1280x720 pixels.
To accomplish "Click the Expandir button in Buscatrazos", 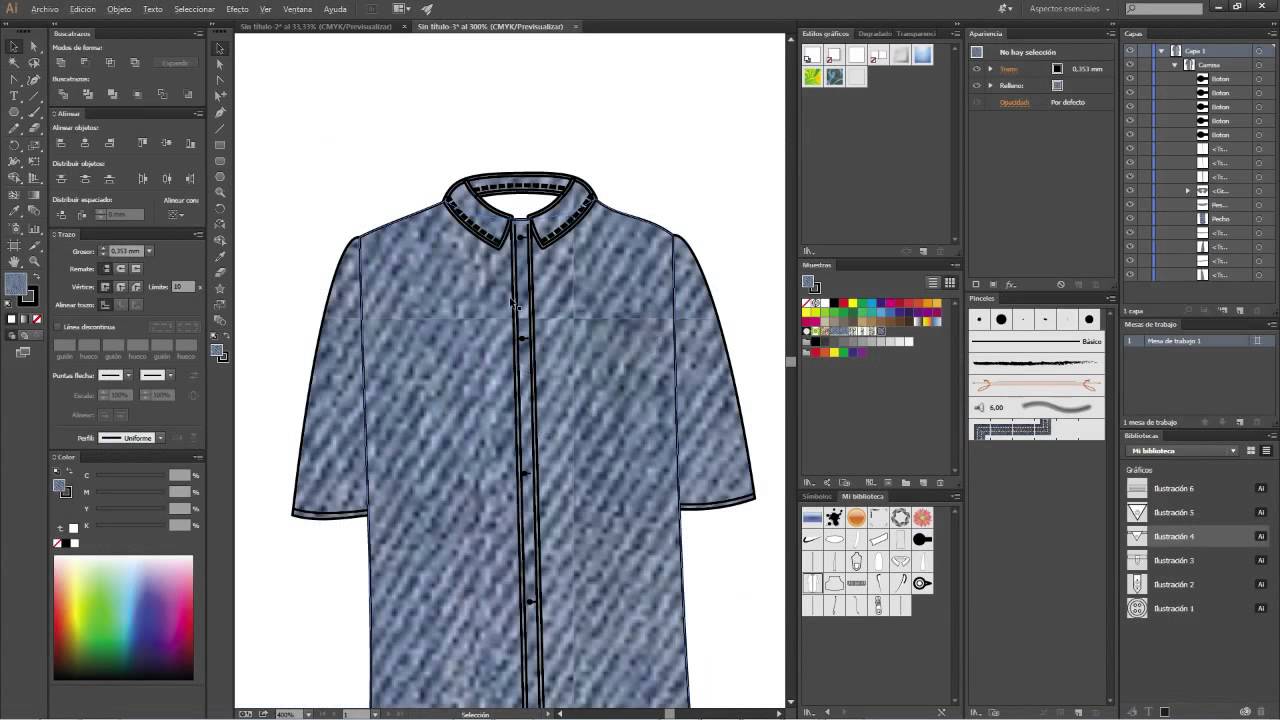I will pyautogui.click(x=175, y=63).
